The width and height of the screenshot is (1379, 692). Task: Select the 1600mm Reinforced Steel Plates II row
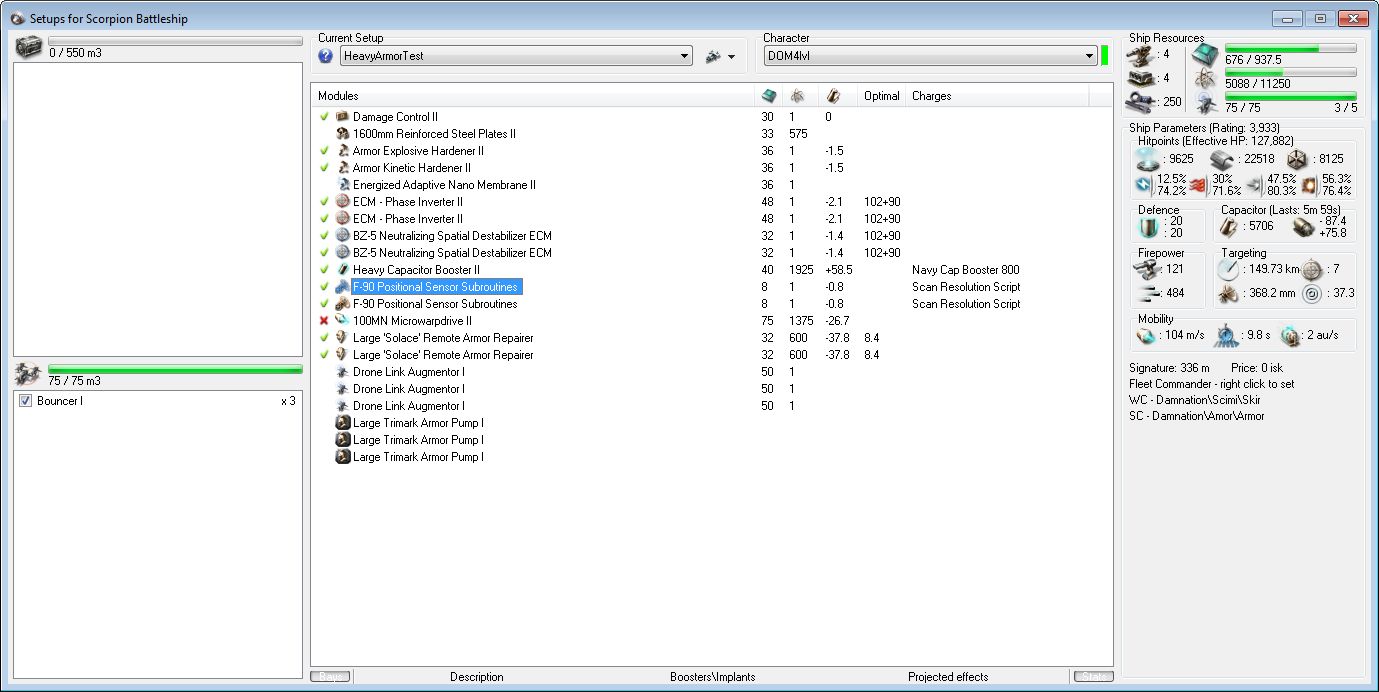tap(434, 134)
